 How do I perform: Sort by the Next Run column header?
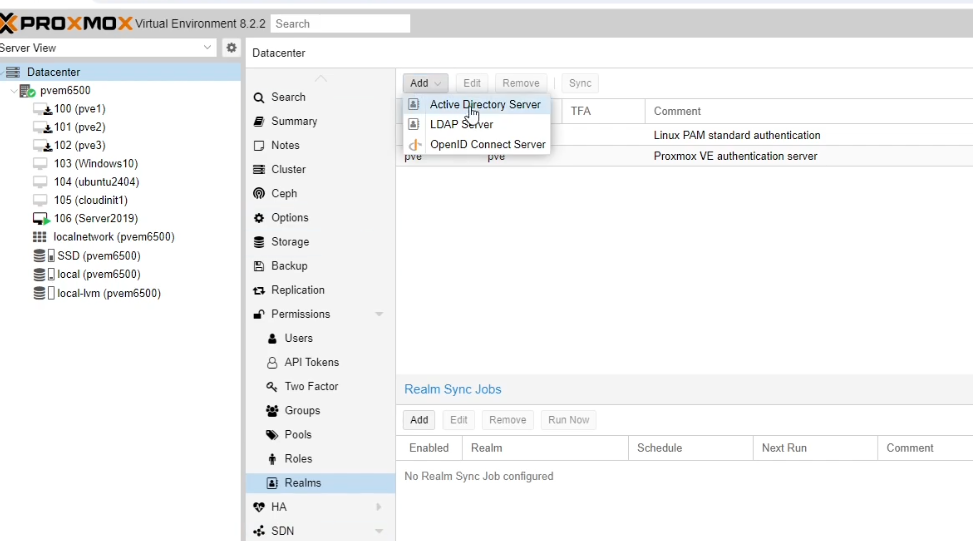click(x=815, y=448)
